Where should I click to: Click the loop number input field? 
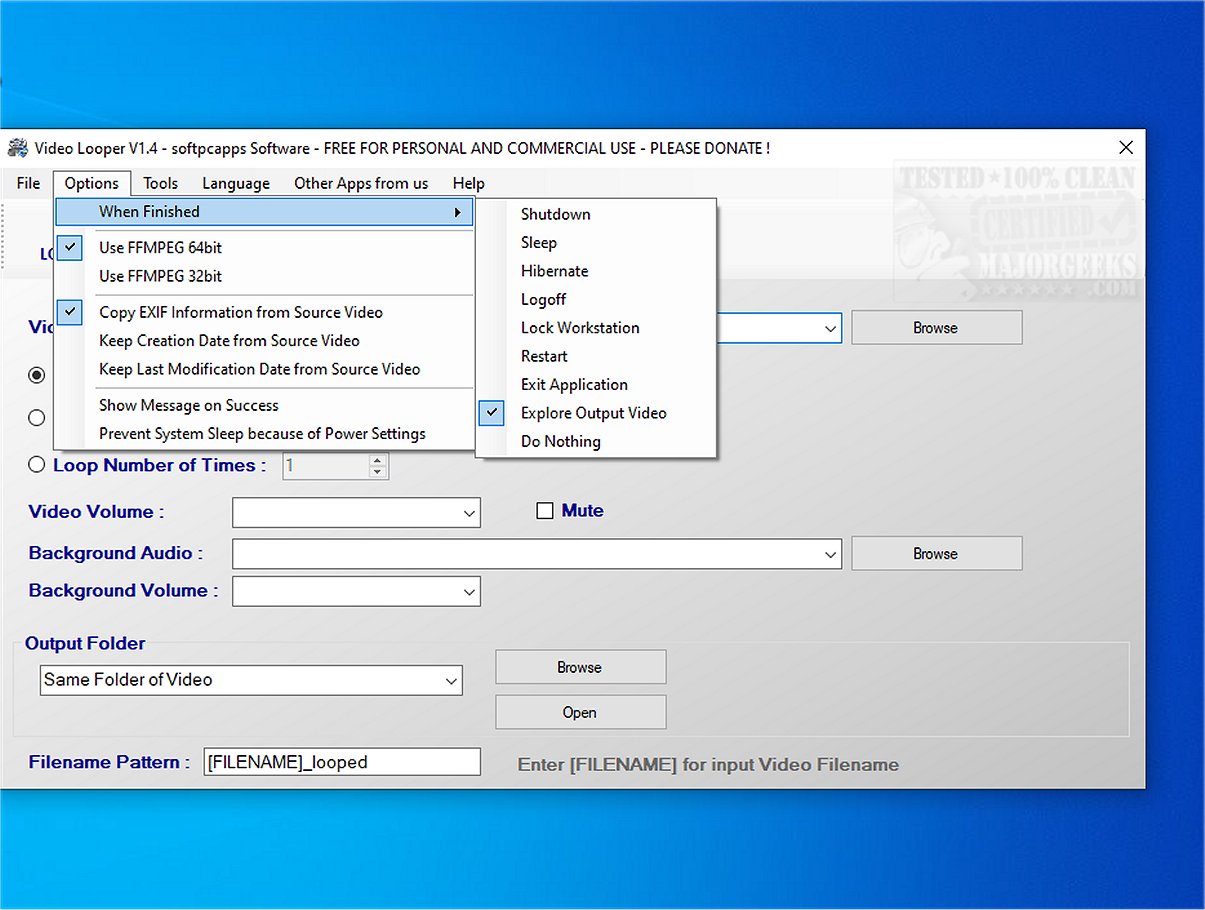coord(325,466)
